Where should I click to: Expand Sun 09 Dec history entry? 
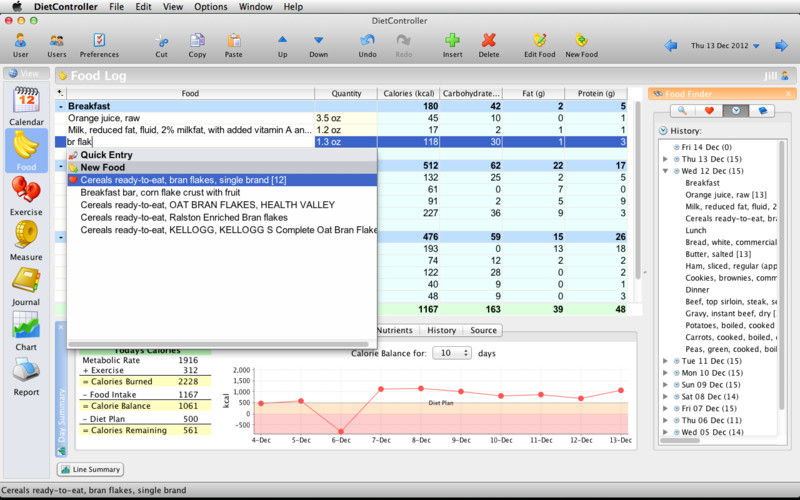[x=665, y=385]
